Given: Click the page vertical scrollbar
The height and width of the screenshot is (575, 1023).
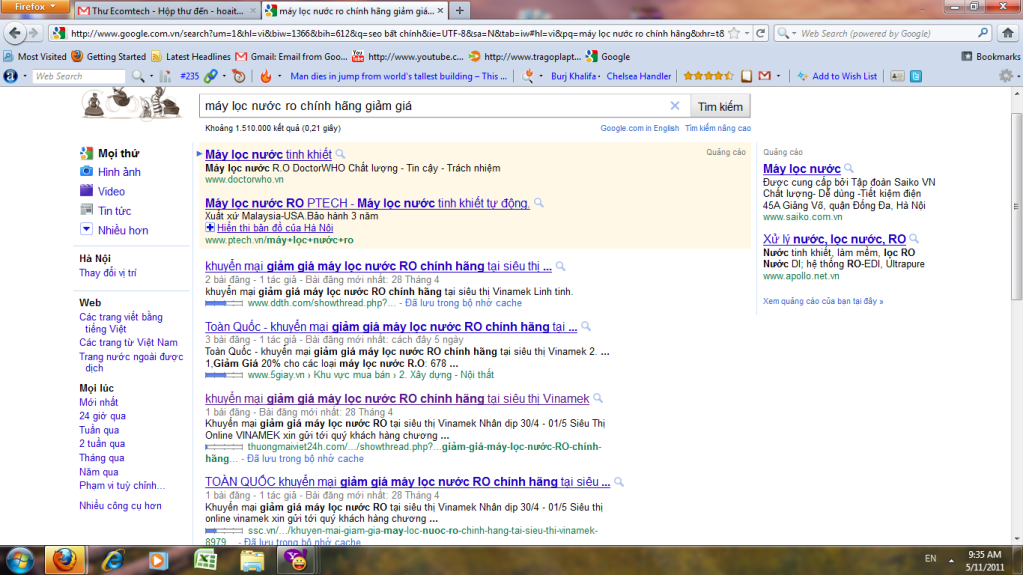Looking at the screenshot, I should click(1016, 208).
